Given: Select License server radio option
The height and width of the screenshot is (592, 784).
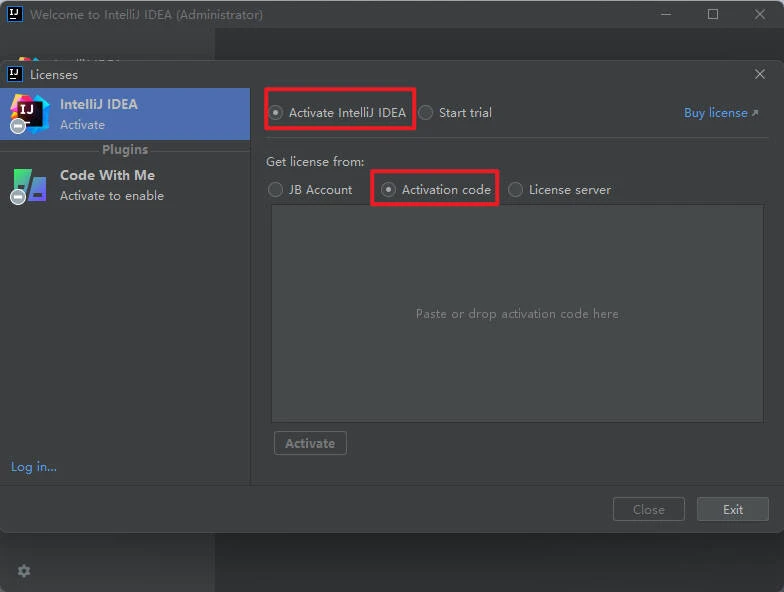Looking at the screenshot, I should point(516,190).
